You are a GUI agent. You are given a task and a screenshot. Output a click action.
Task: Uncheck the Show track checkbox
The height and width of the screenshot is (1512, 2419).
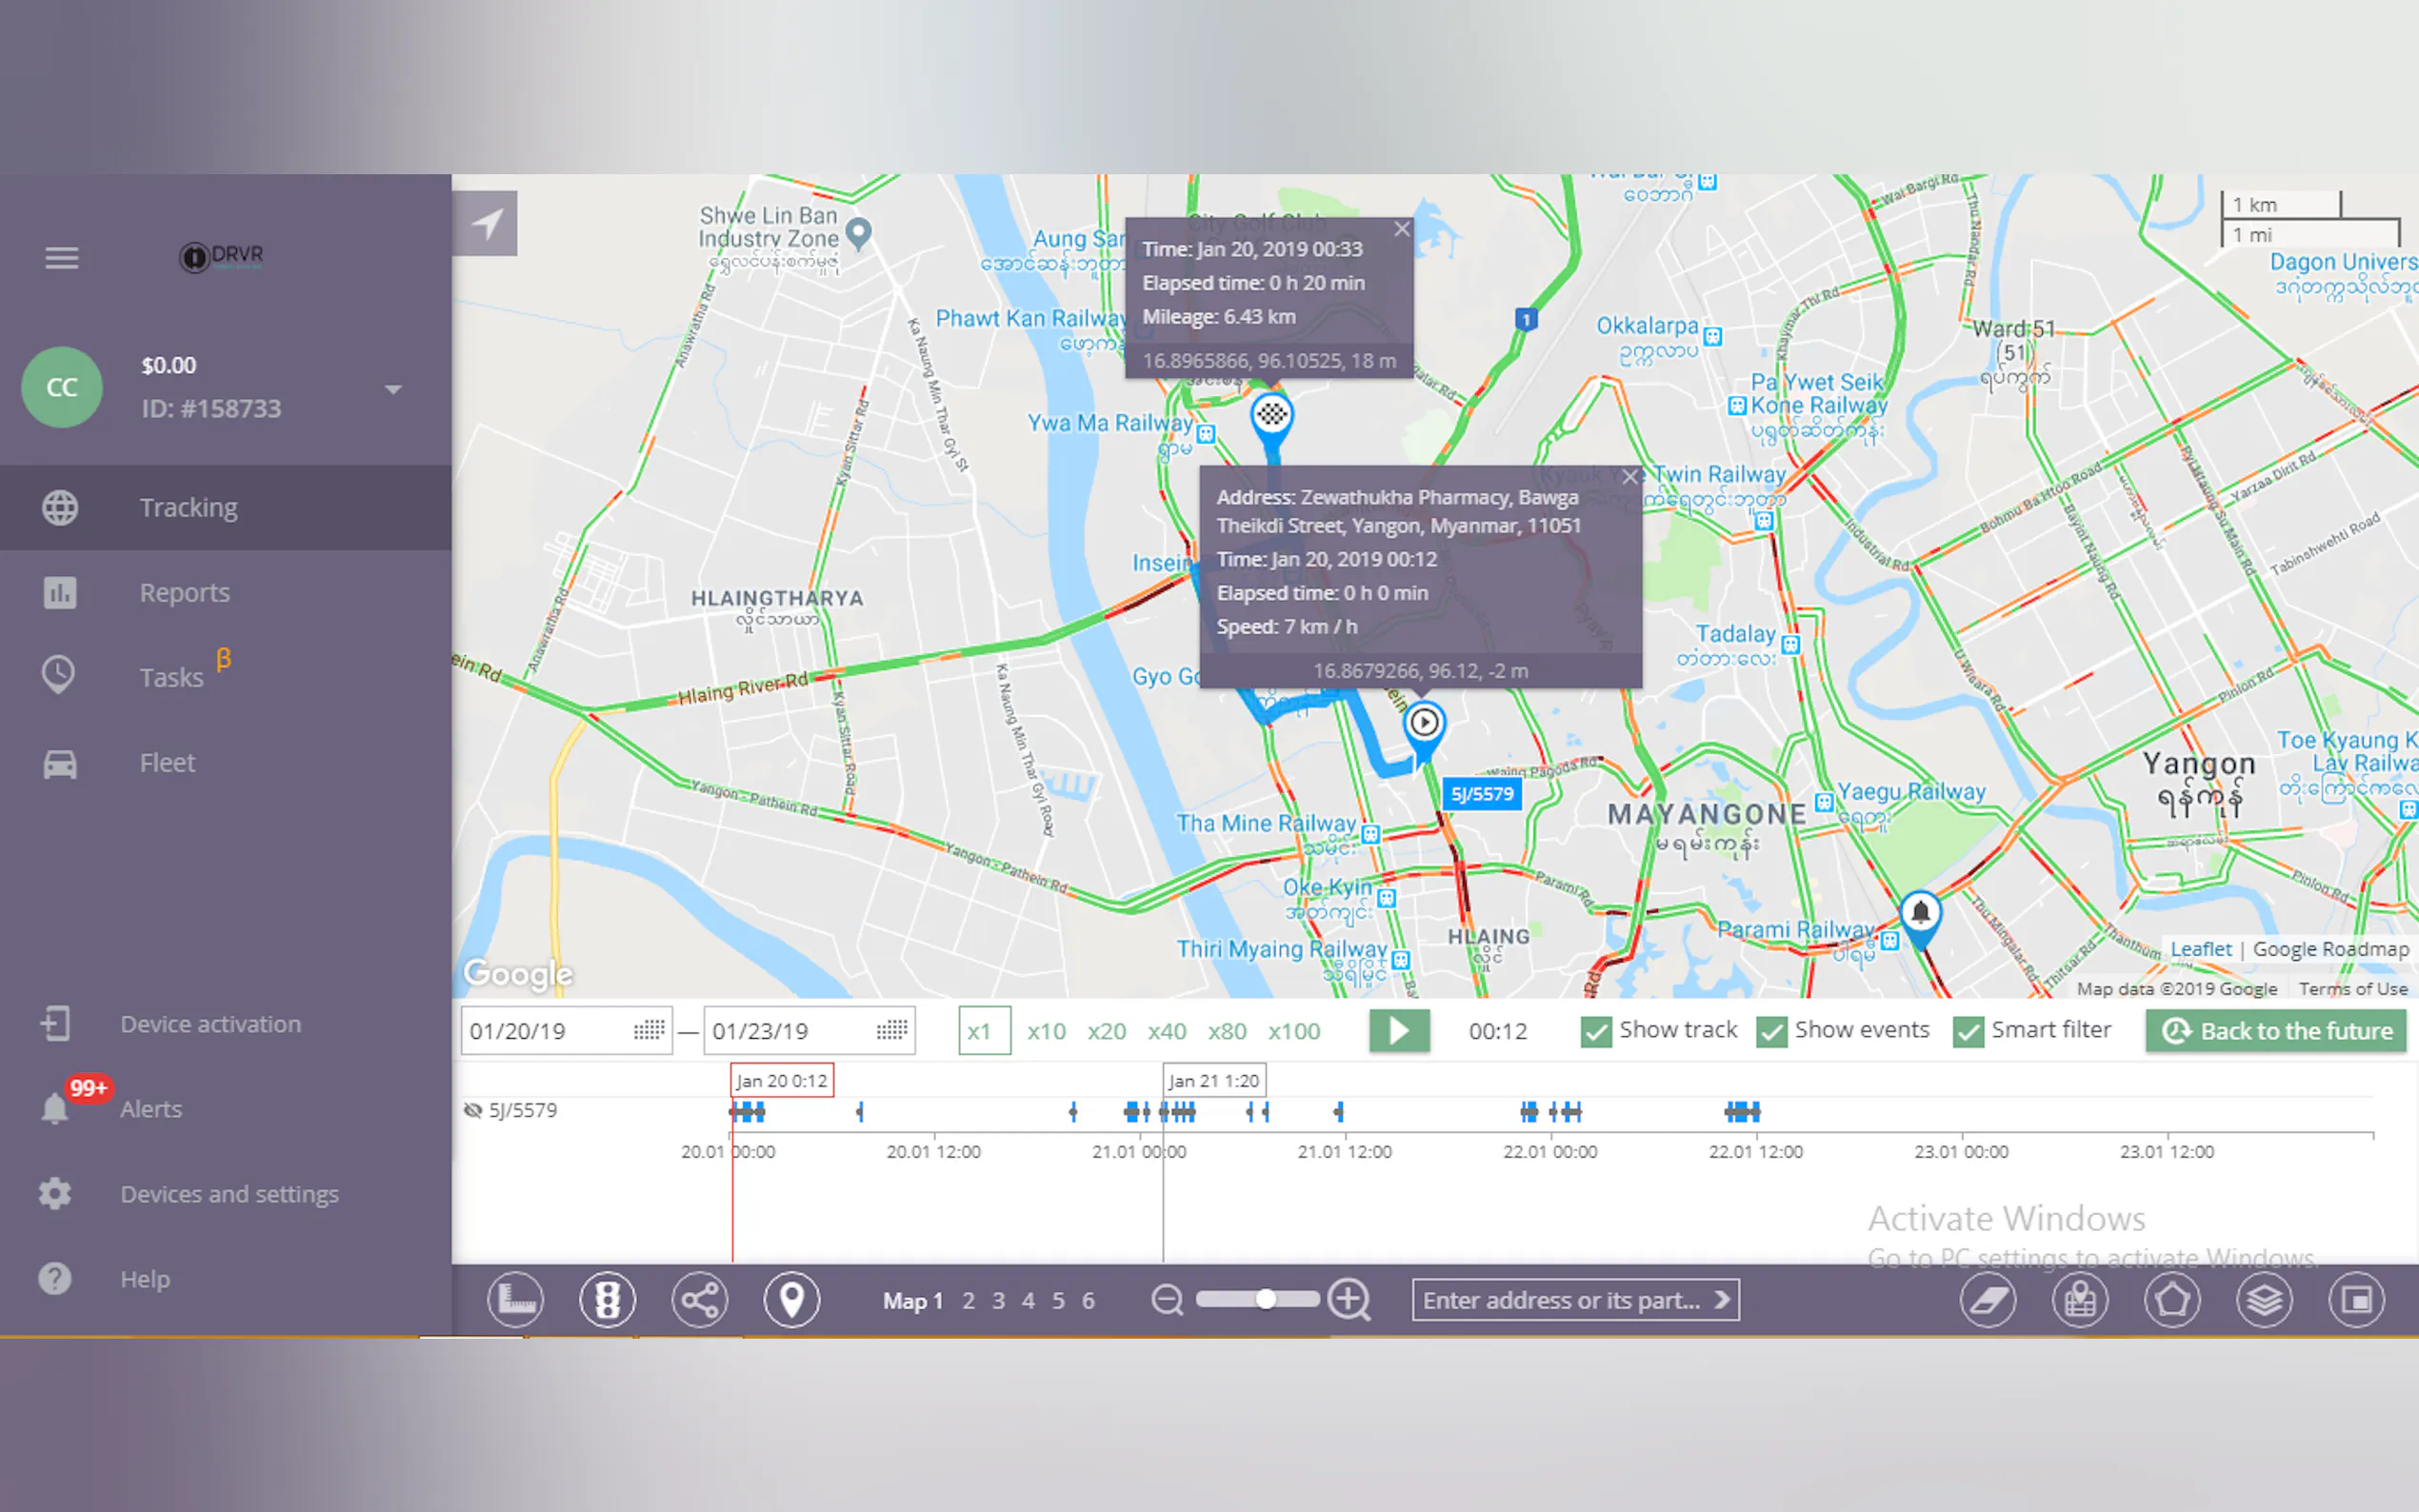[x=1596, y=1031]
